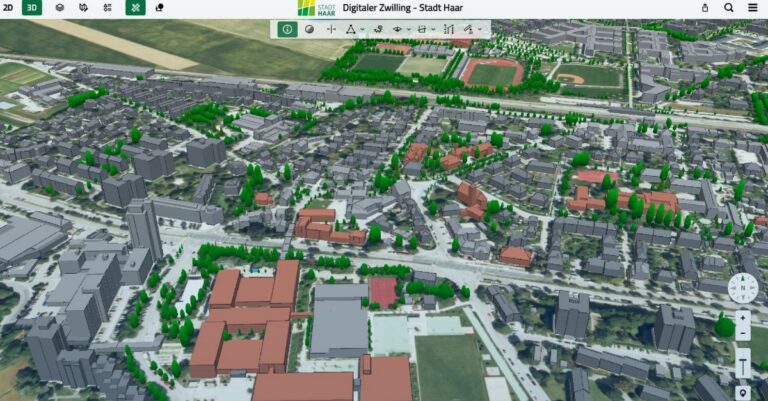The height and width of the screenshot is (401, 768).
Task: Expand the triangle measurement tool dropdown
Action: [362, 30]
